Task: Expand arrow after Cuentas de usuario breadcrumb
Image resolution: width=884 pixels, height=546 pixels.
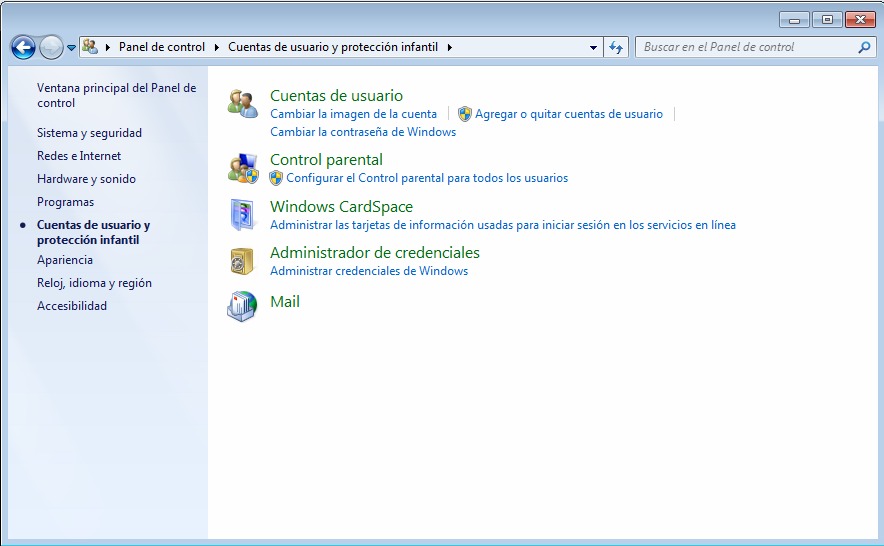Action: 449,47
